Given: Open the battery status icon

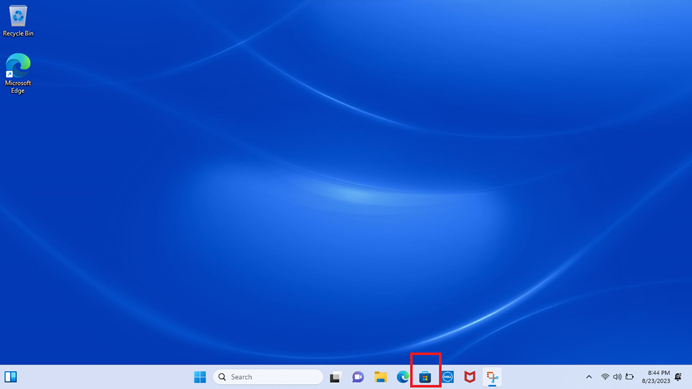Looking at the screenshot, I should click(x=629, y=377).
